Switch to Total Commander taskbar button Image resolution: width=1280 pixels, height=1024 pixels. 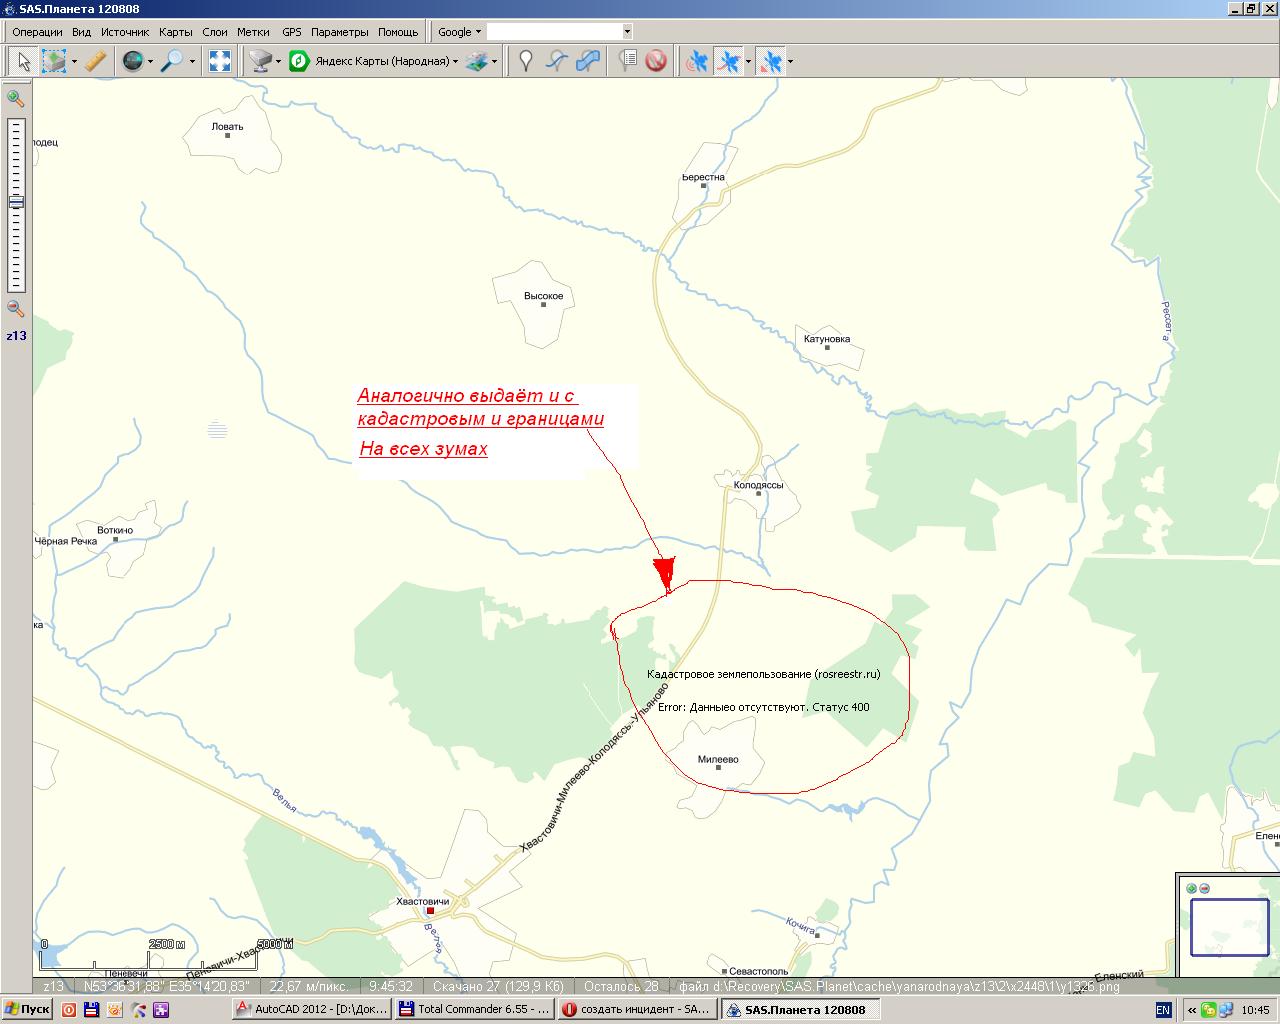pyautogui.click(x=474, y=1010)
